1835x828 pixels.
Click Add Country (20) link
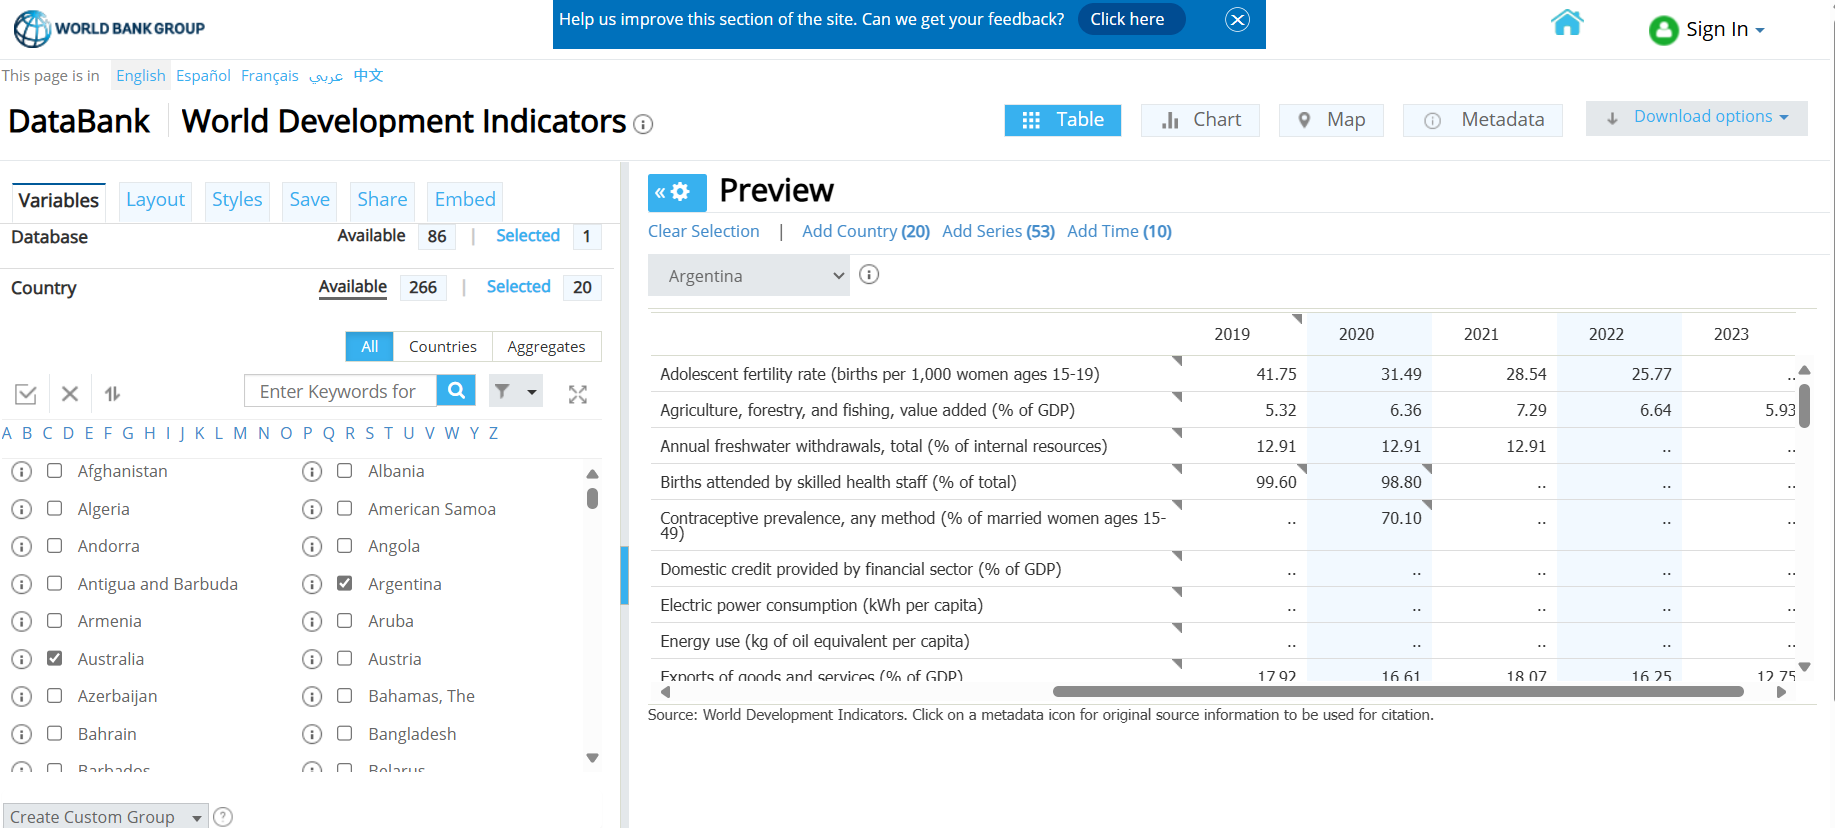[866, 231]
